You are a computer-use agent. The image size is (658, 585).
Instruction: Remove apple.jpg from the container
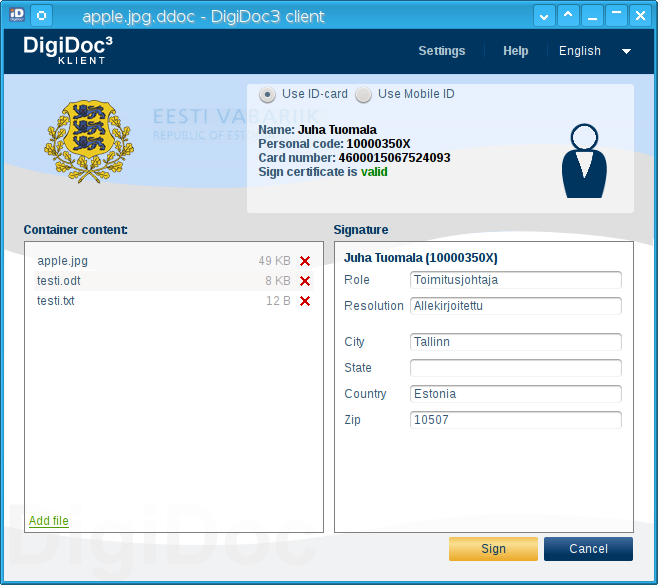click(x=305, y=261)
